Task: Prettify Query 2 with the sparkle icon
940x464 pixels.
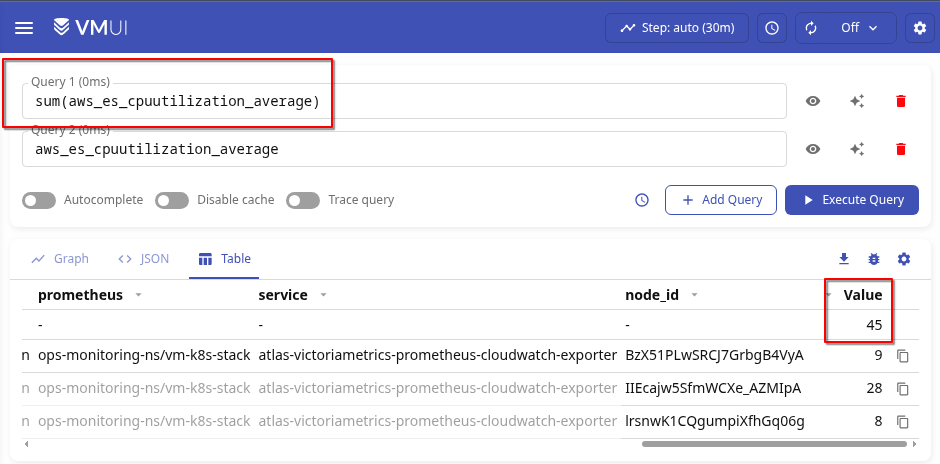Action: pos(857,149)
